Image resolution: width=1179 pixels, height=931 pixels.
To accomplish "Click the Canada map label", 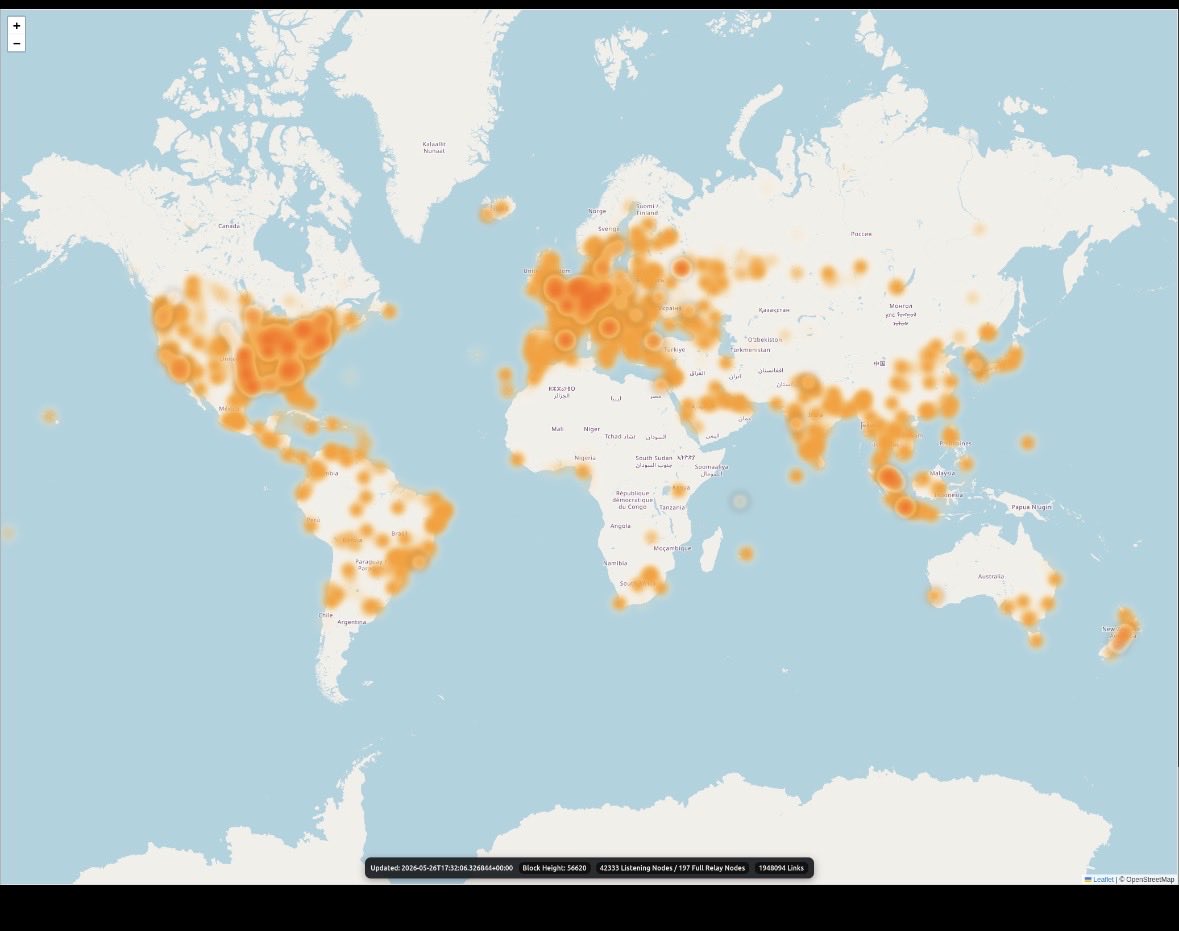I will coord(229,226).
